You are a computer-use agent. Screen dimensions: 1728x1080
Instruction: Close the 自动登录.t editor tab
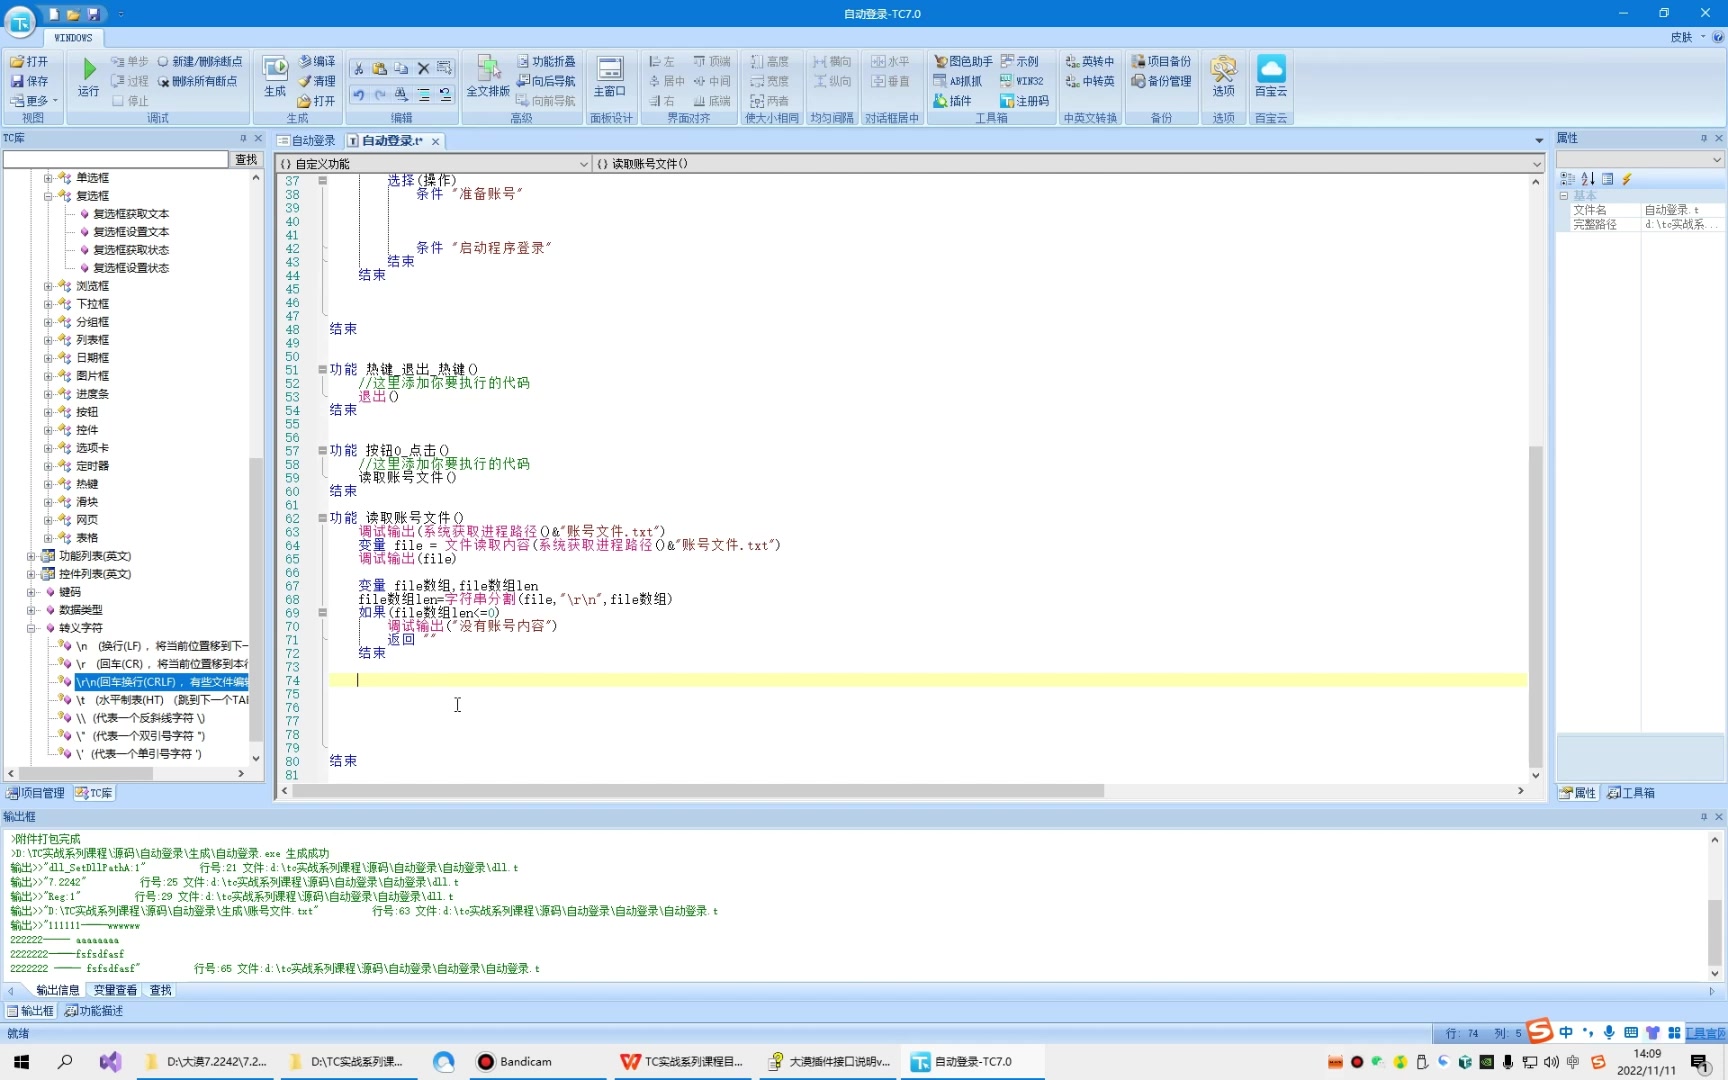(x=436, y=141)
